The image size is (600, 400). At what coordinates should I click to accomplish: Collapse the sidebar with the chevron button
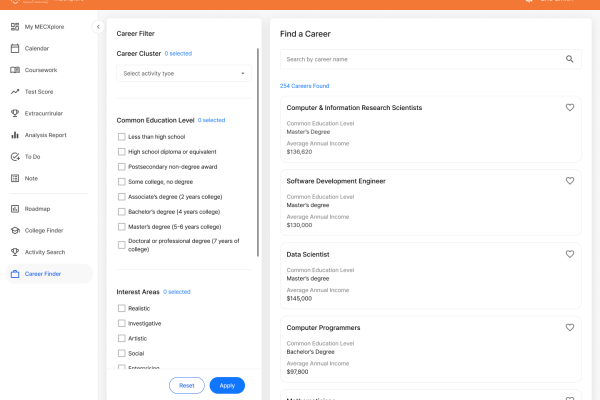[98, 27]
